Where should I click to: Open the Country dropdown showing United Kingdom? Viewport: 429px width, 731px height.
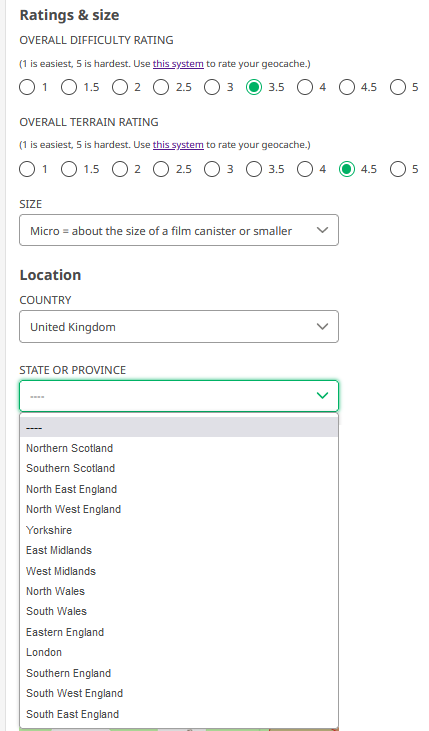tap(179, 327)
